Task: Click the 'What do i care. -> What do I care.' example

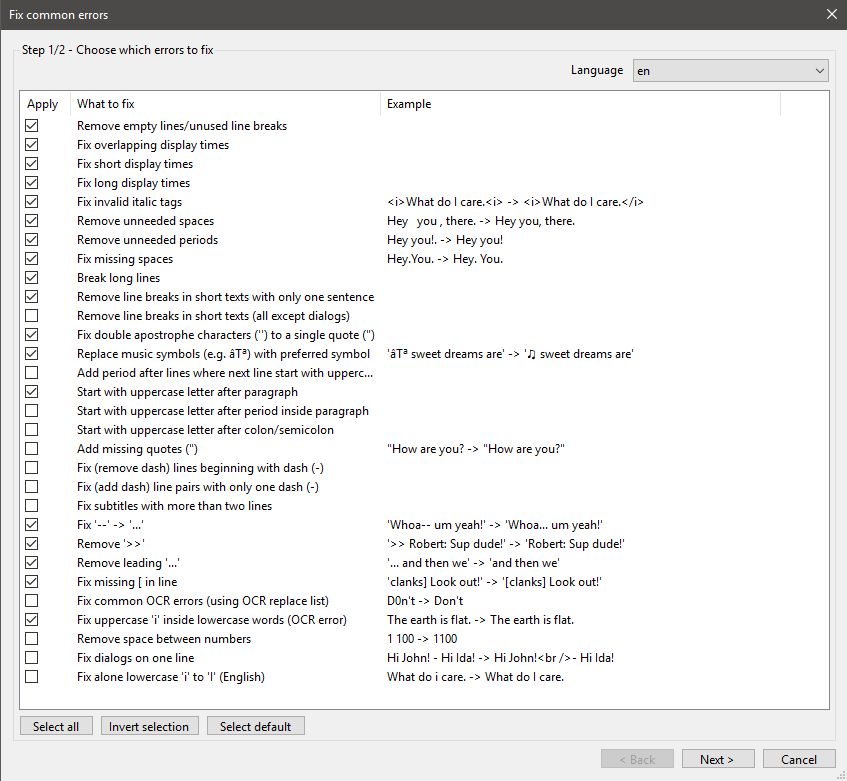Action: coord(475,677)
